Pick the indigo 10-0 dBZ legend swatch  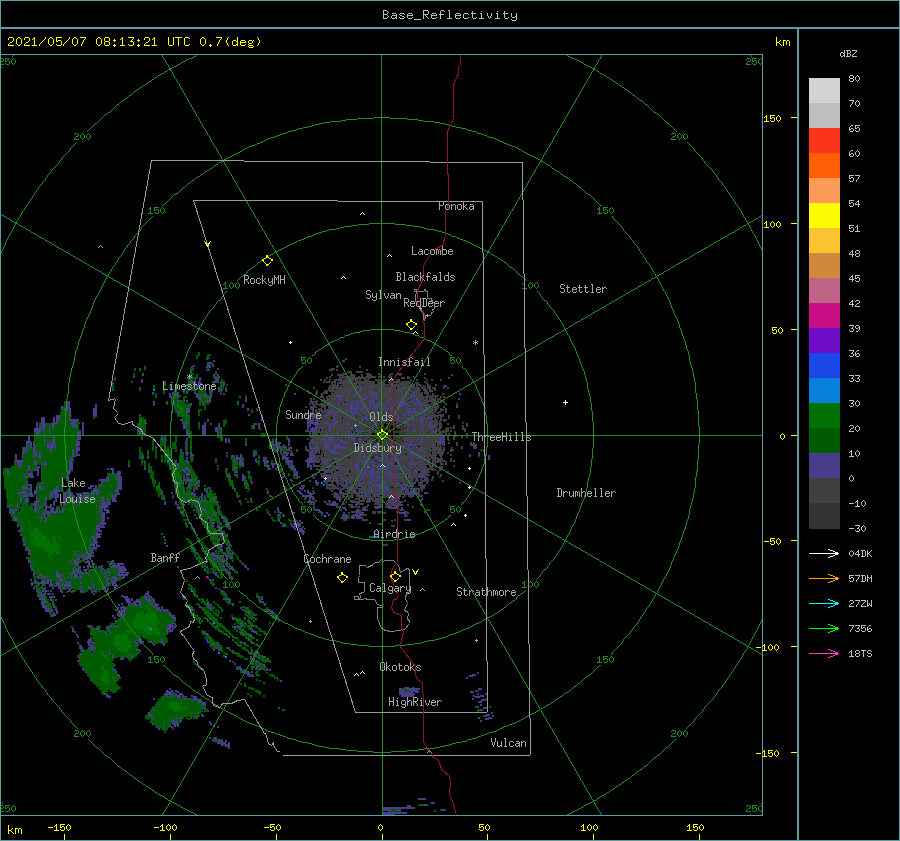(x=824, y=466)
